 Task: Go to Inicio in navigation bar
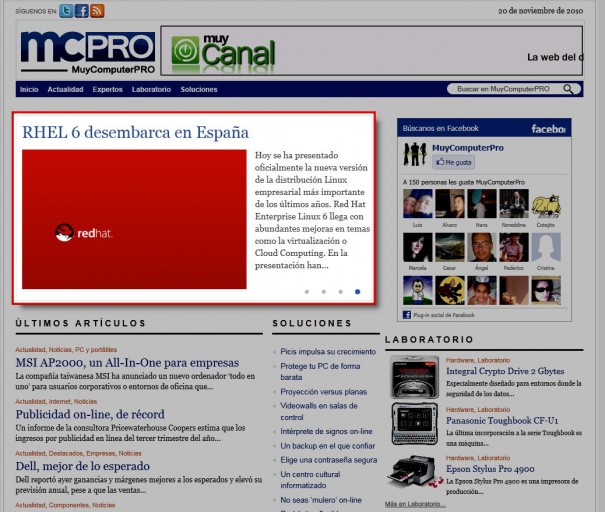click(29, 89)
